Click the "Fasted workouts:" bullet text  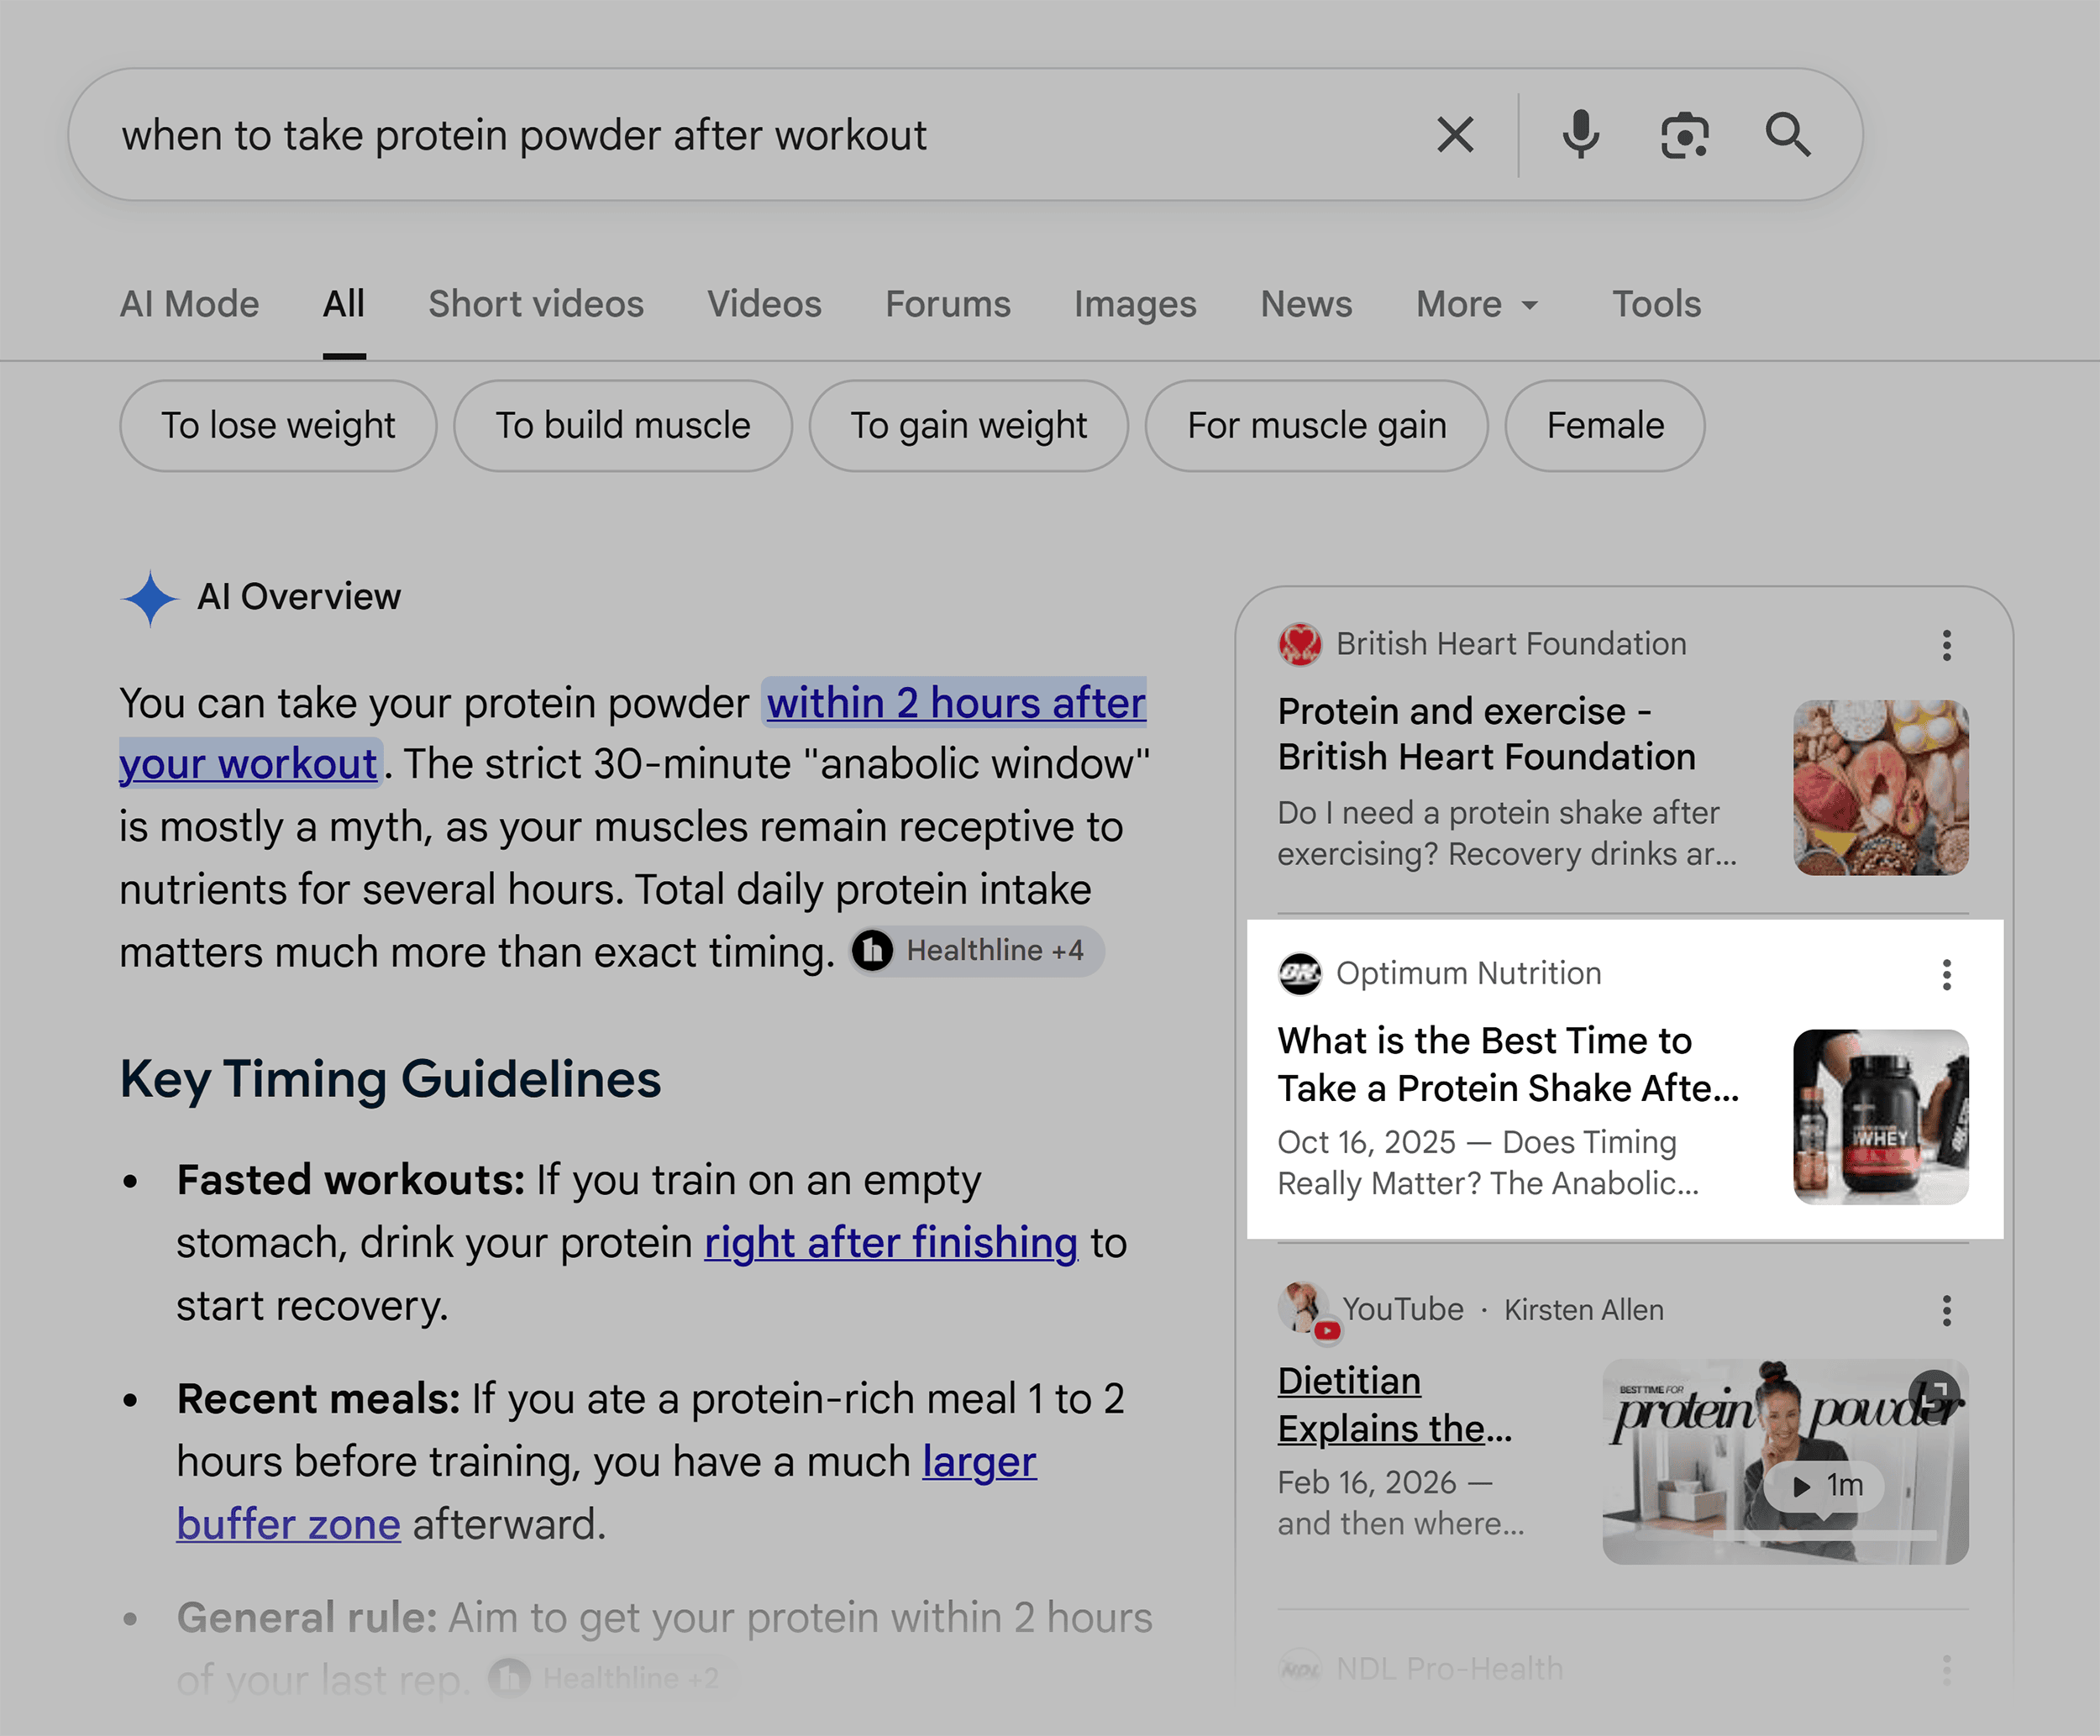(350, 1180)
